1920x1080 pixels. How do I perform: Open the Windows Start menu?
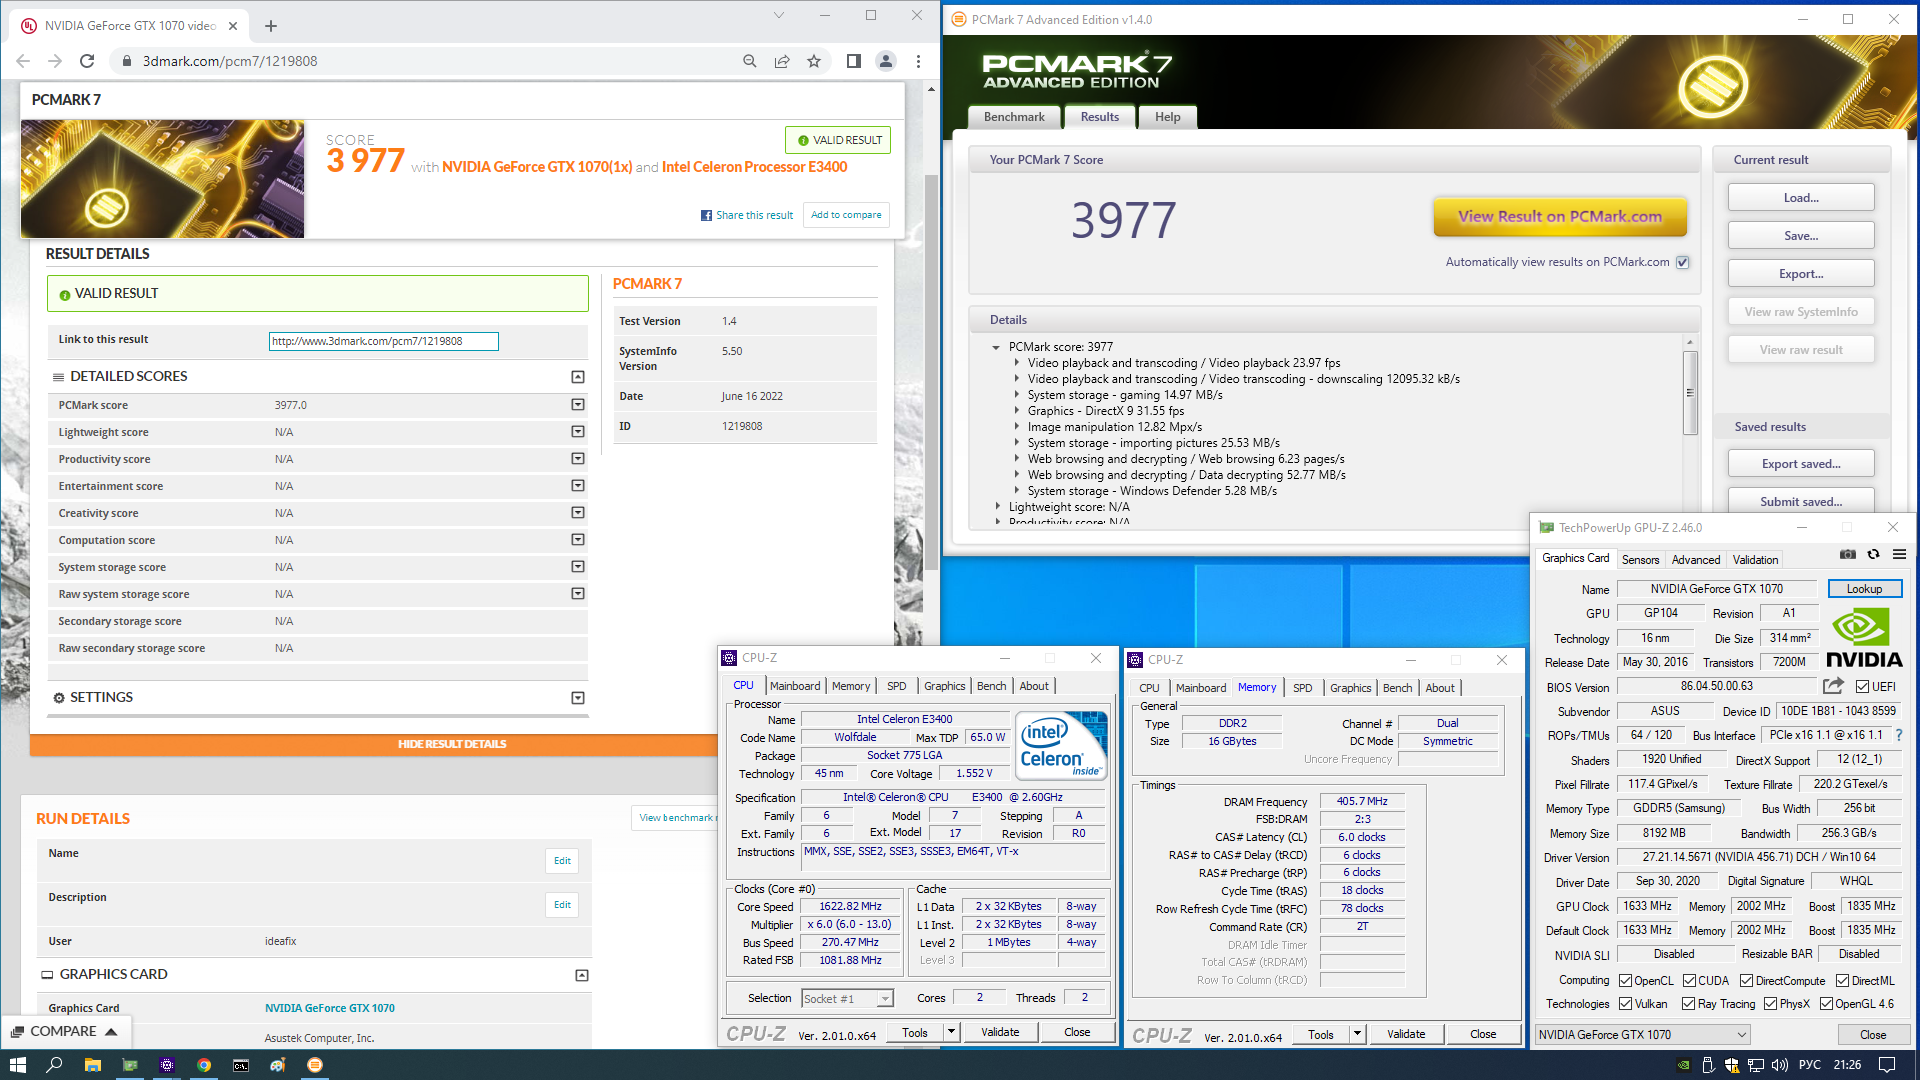tap(17, 1065)
